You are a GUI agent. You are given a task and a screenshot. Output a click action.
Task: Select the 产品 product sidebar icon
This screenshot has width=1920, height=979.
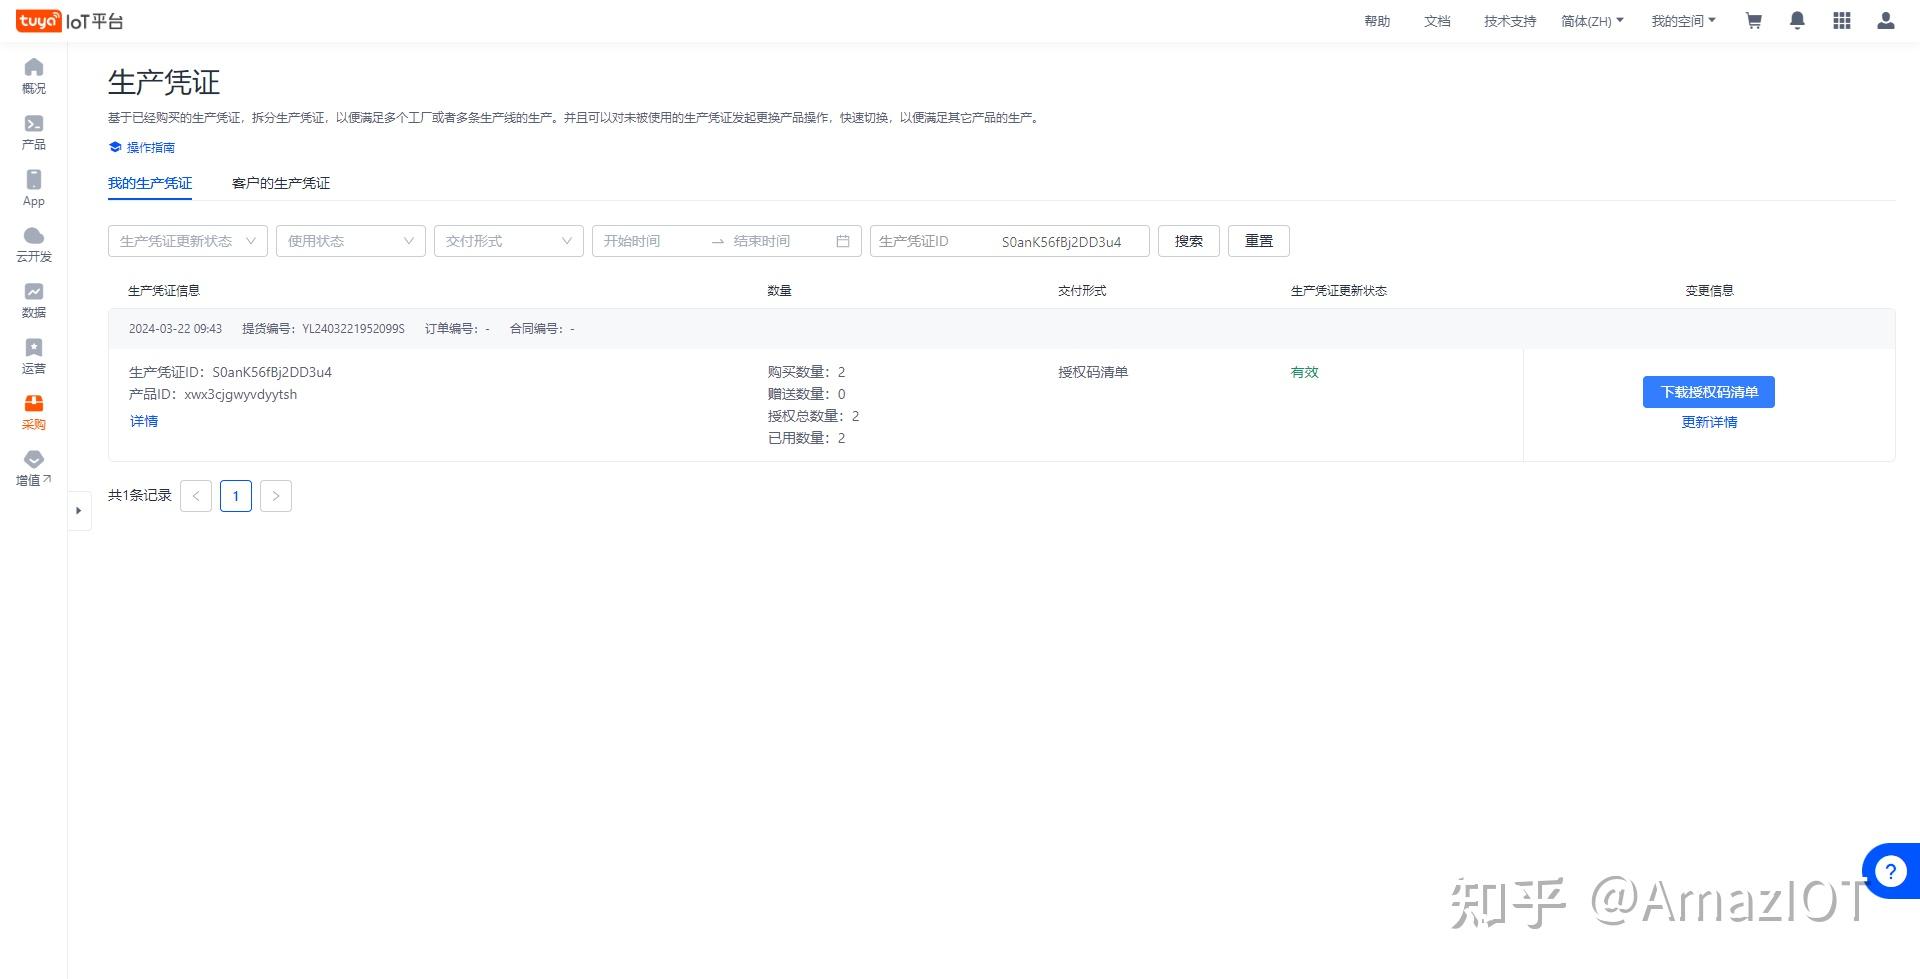pyautogui.click(x=33, y=131)
